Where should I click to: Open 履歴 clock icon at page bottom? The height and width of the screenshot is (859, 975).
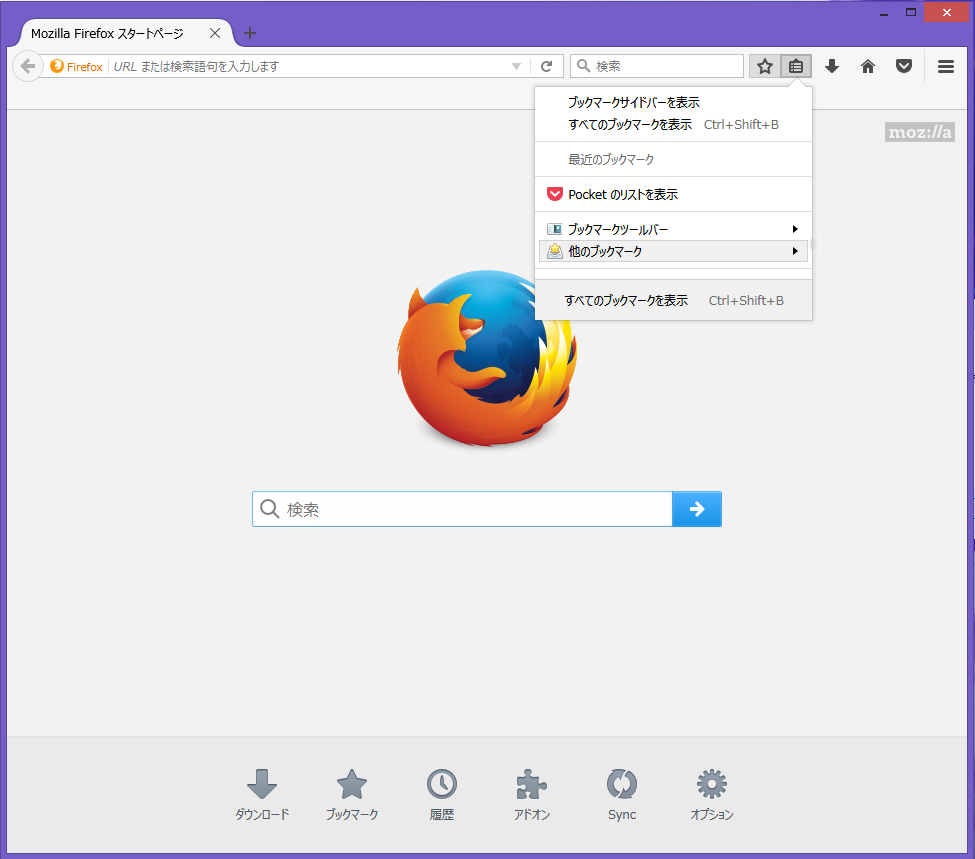click(442, 784)
